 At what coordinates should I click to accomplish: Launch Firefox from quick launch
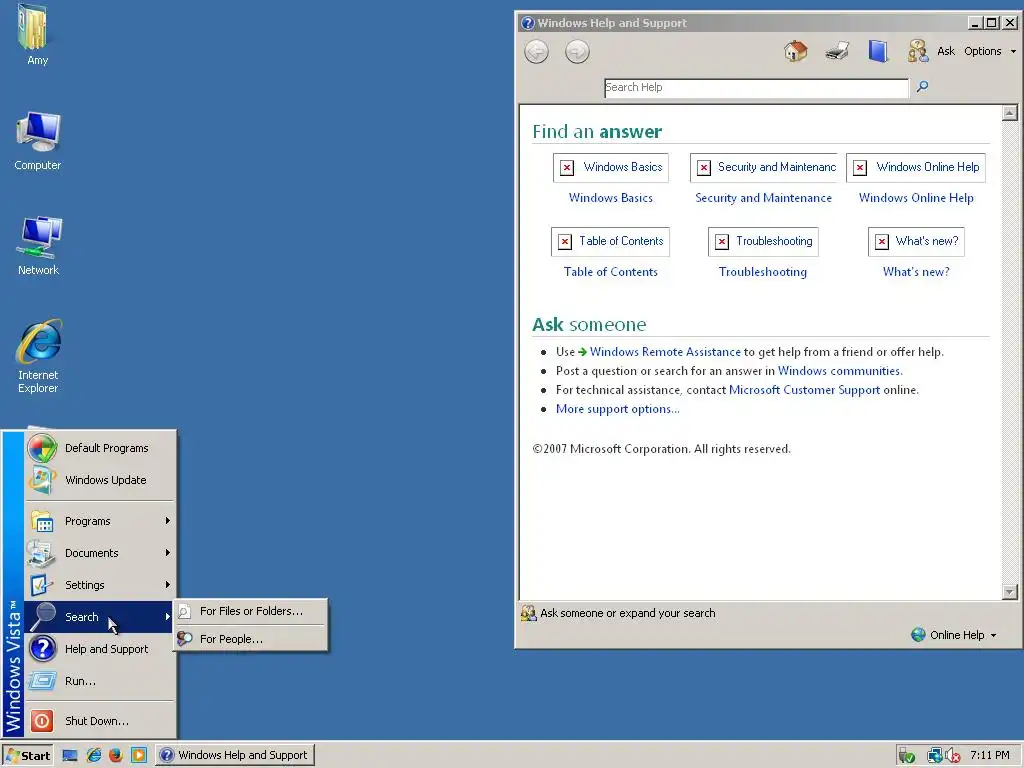pyautogui.click(x=116, y=756)
